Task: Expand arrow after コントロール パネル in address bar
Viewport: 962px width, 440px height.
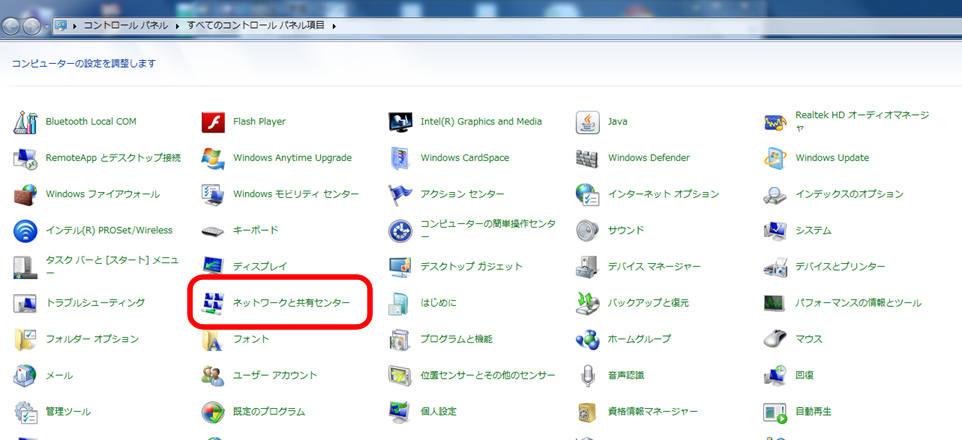Action: pyautogui.click(x=177, y=26)
